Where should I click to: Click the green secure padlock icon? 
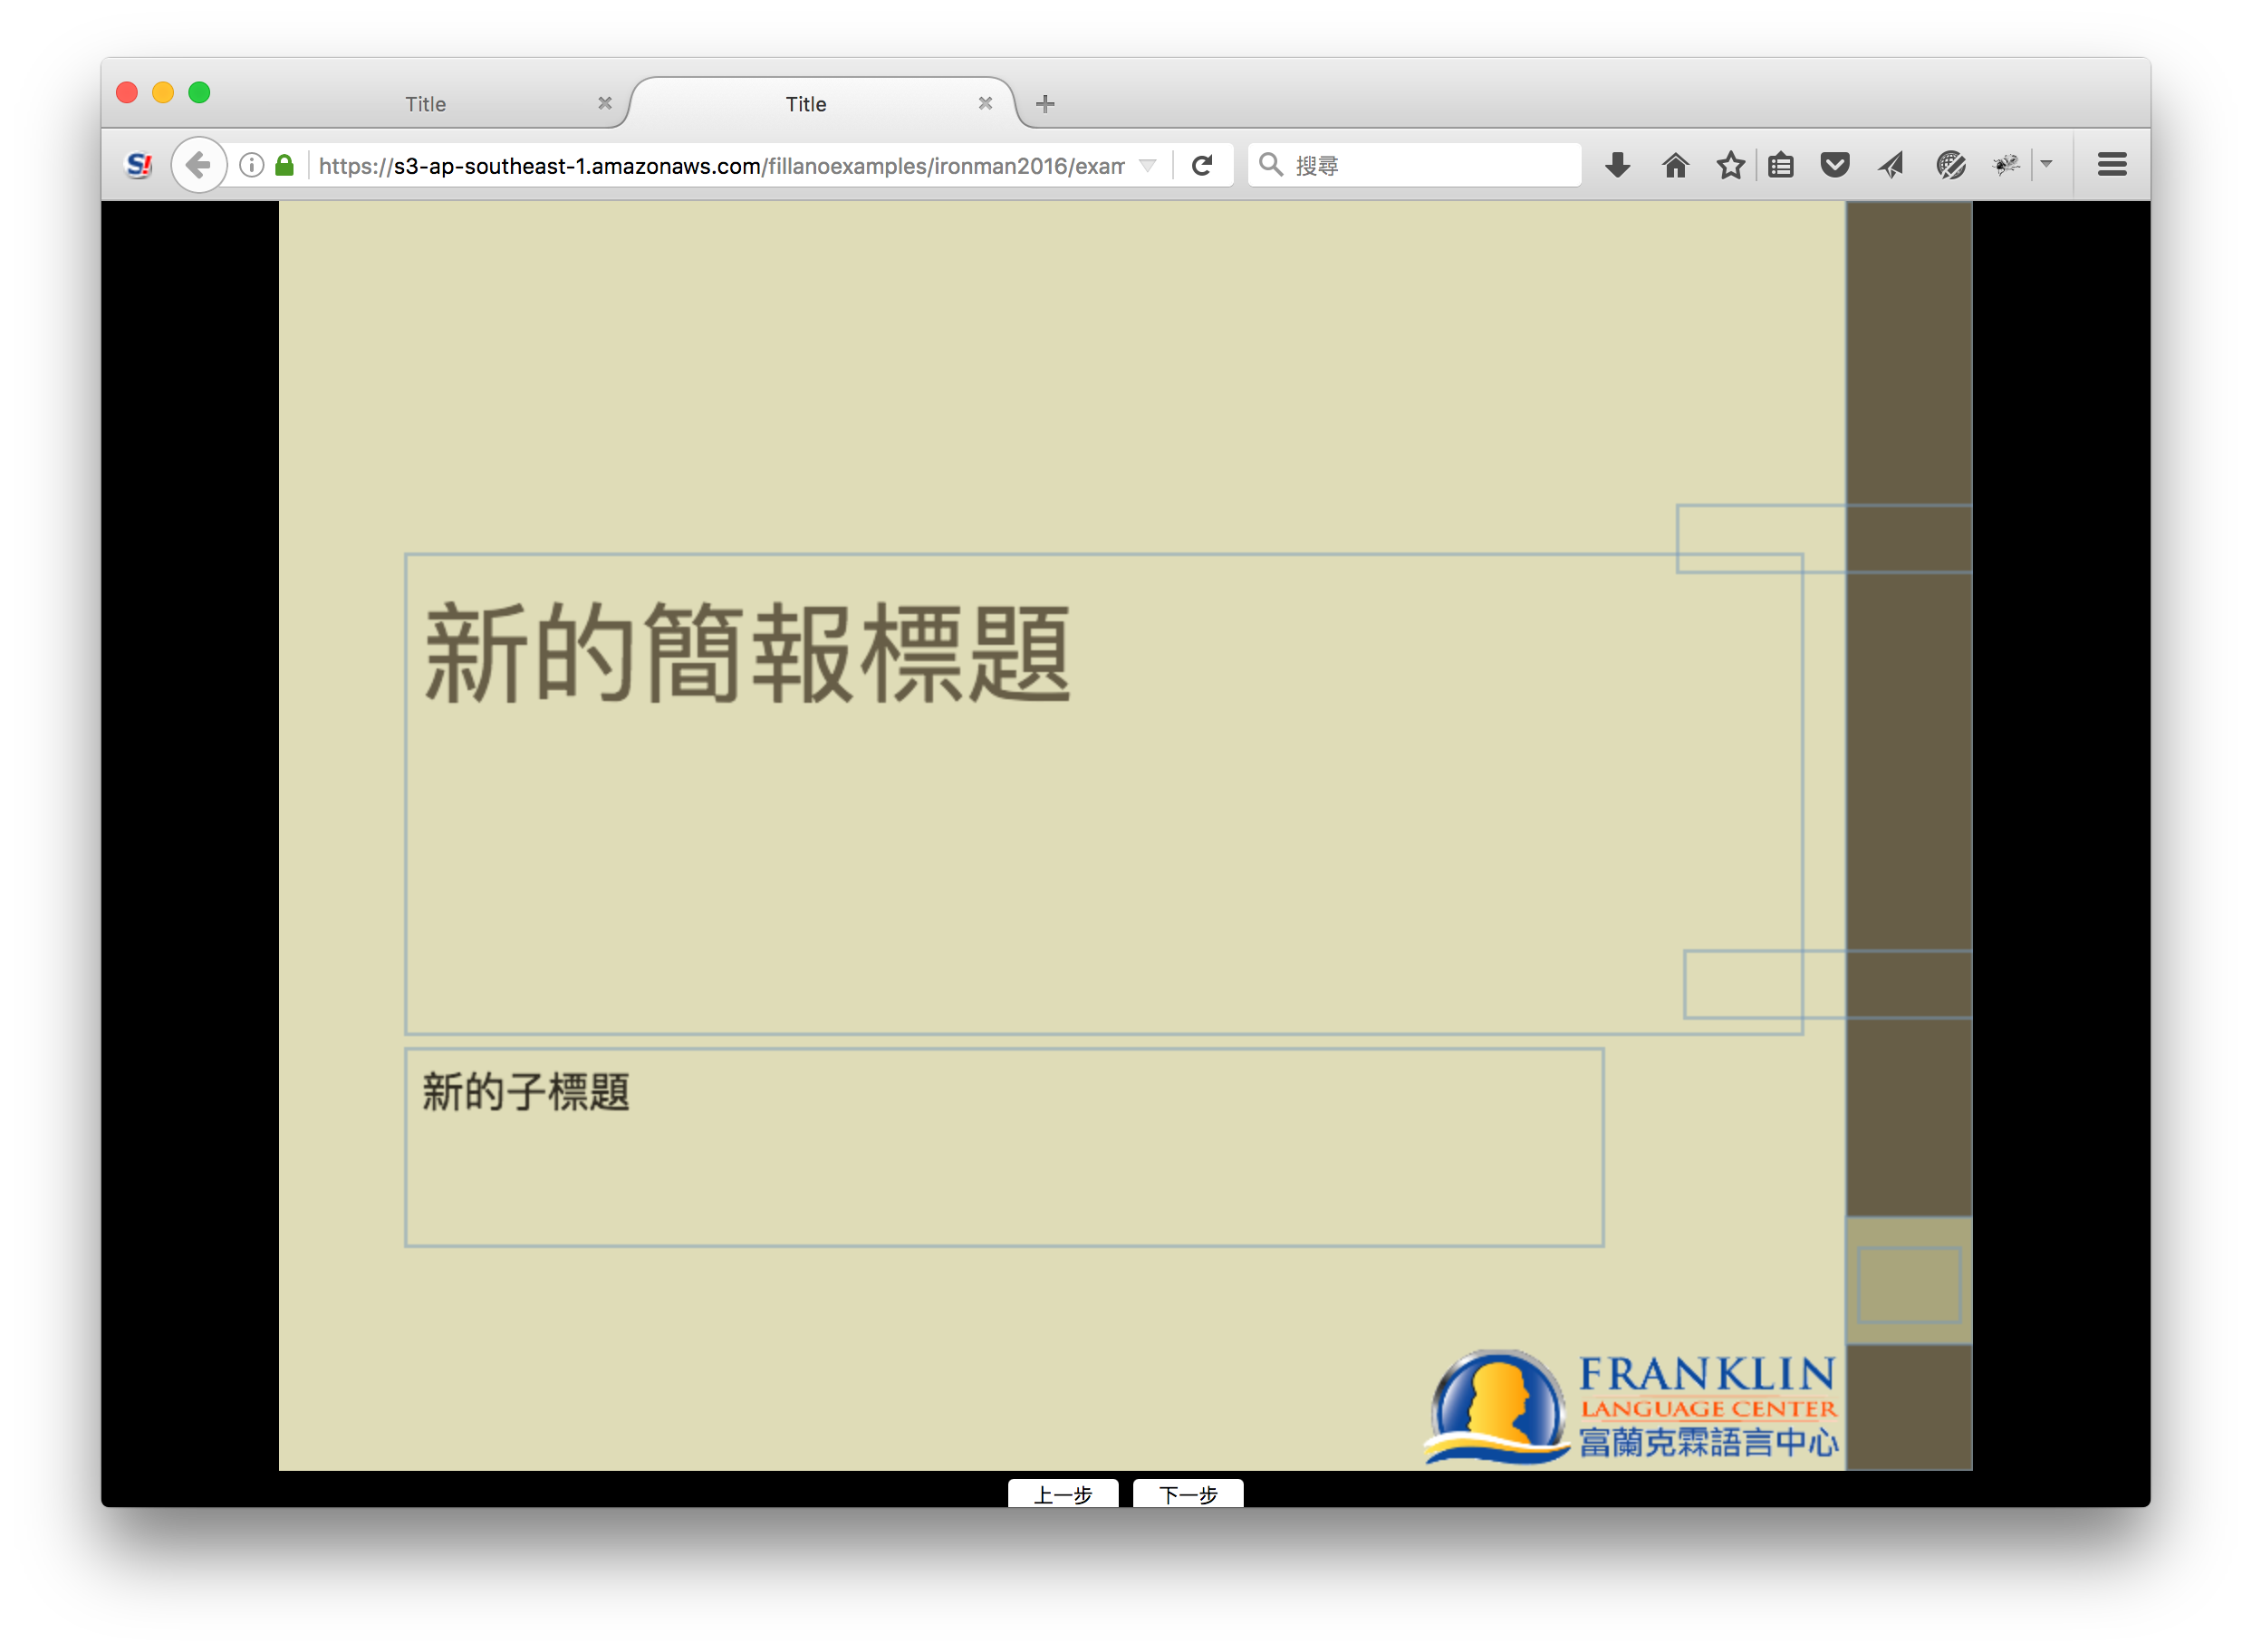(285, 165)
